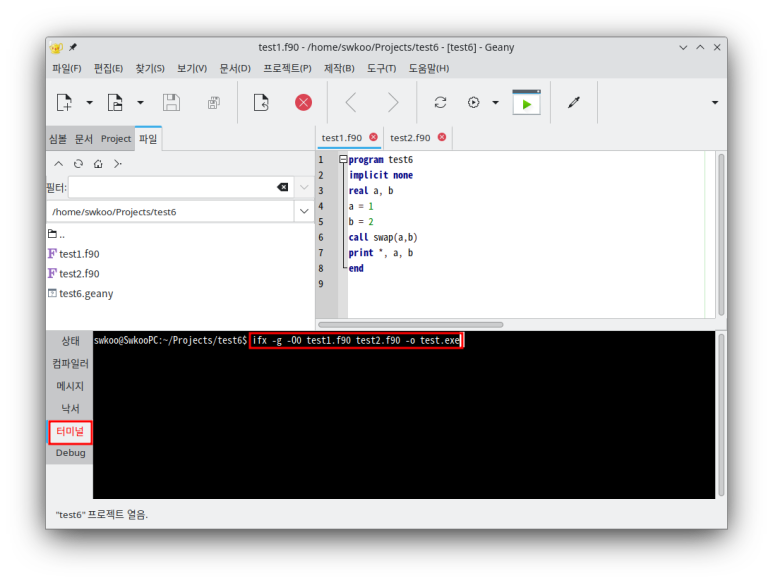
Task: Open the 제작(B) menu
Action: 339,68
